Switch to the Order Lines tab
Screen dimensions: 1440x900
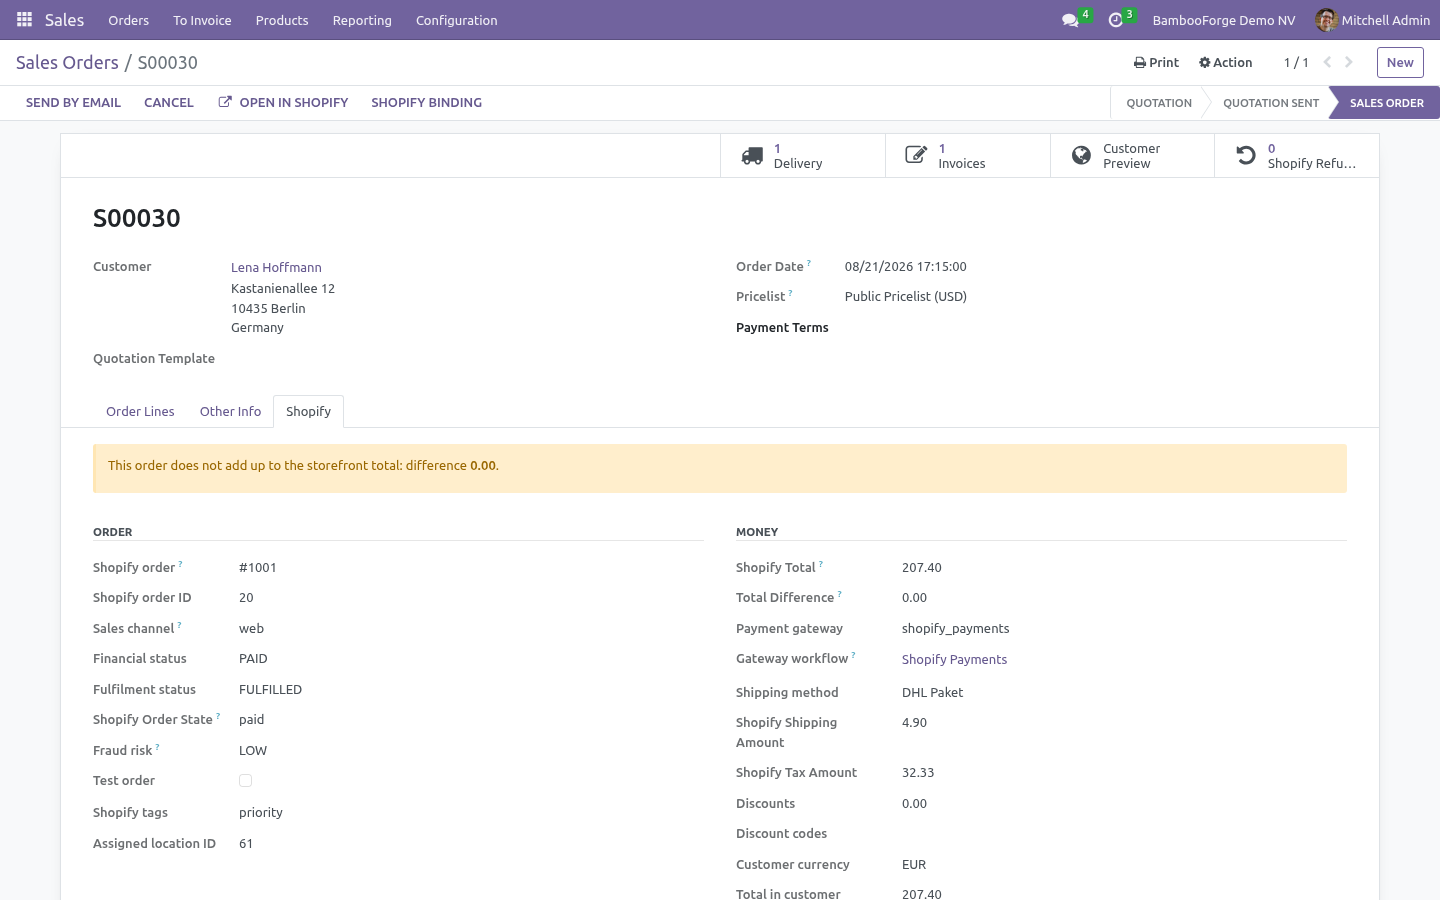pyautogui.click(x=140, y=411)
